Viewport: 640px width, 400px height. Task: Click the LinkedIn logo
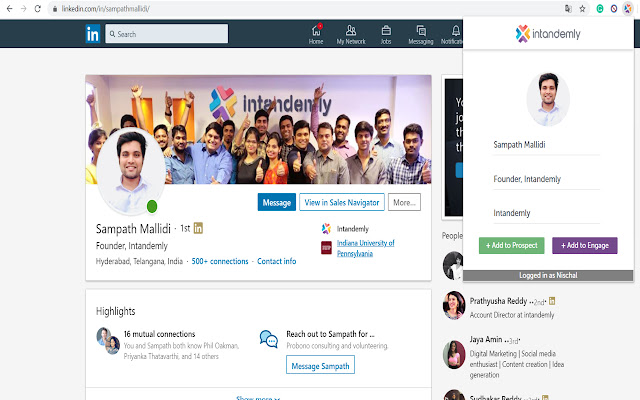pos(93,34)
